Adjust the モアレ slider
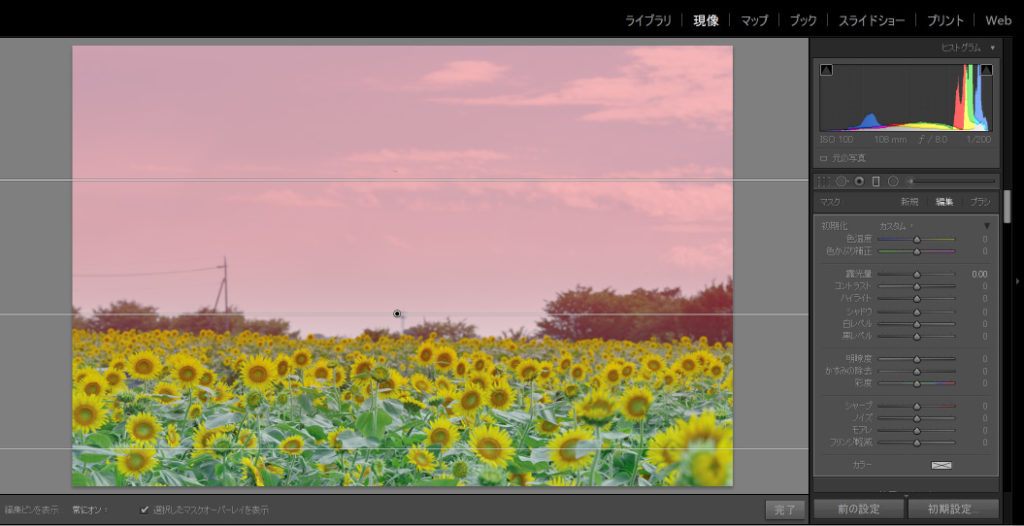The width and height of the screenshot is (1024, 526). [x=917, y=431]
